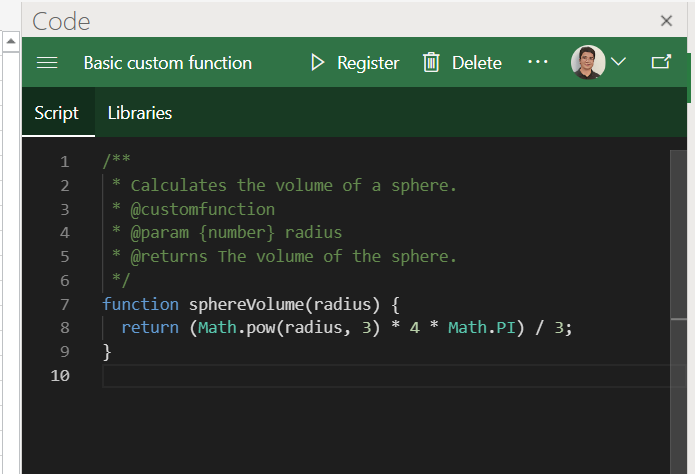Click the script name Basic custom function

(168, 63)
